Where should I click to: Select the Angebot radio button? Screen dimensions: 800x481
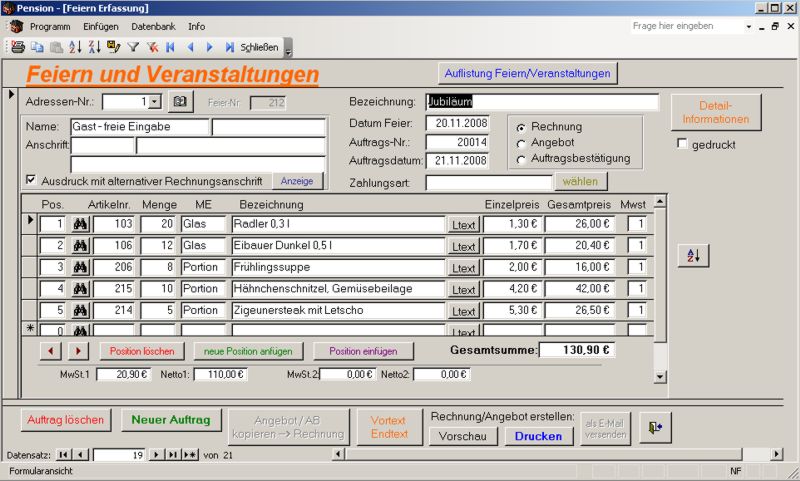click(521, 143)
